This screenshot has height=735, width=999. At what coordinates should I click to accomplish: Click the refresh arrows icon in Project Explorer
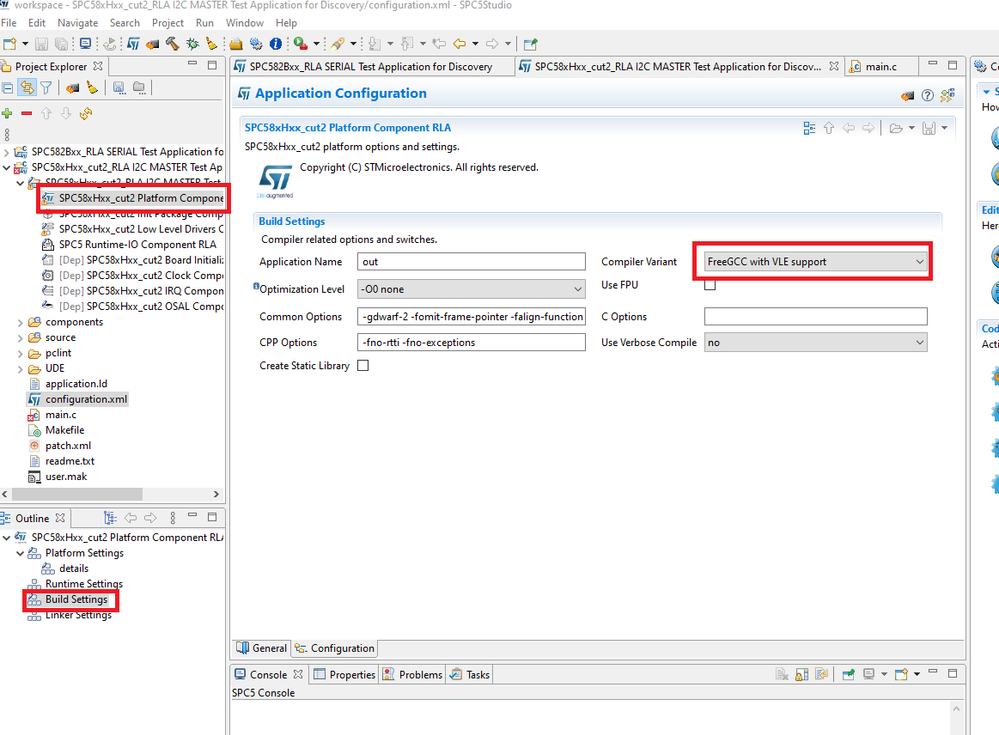[86, 113]
